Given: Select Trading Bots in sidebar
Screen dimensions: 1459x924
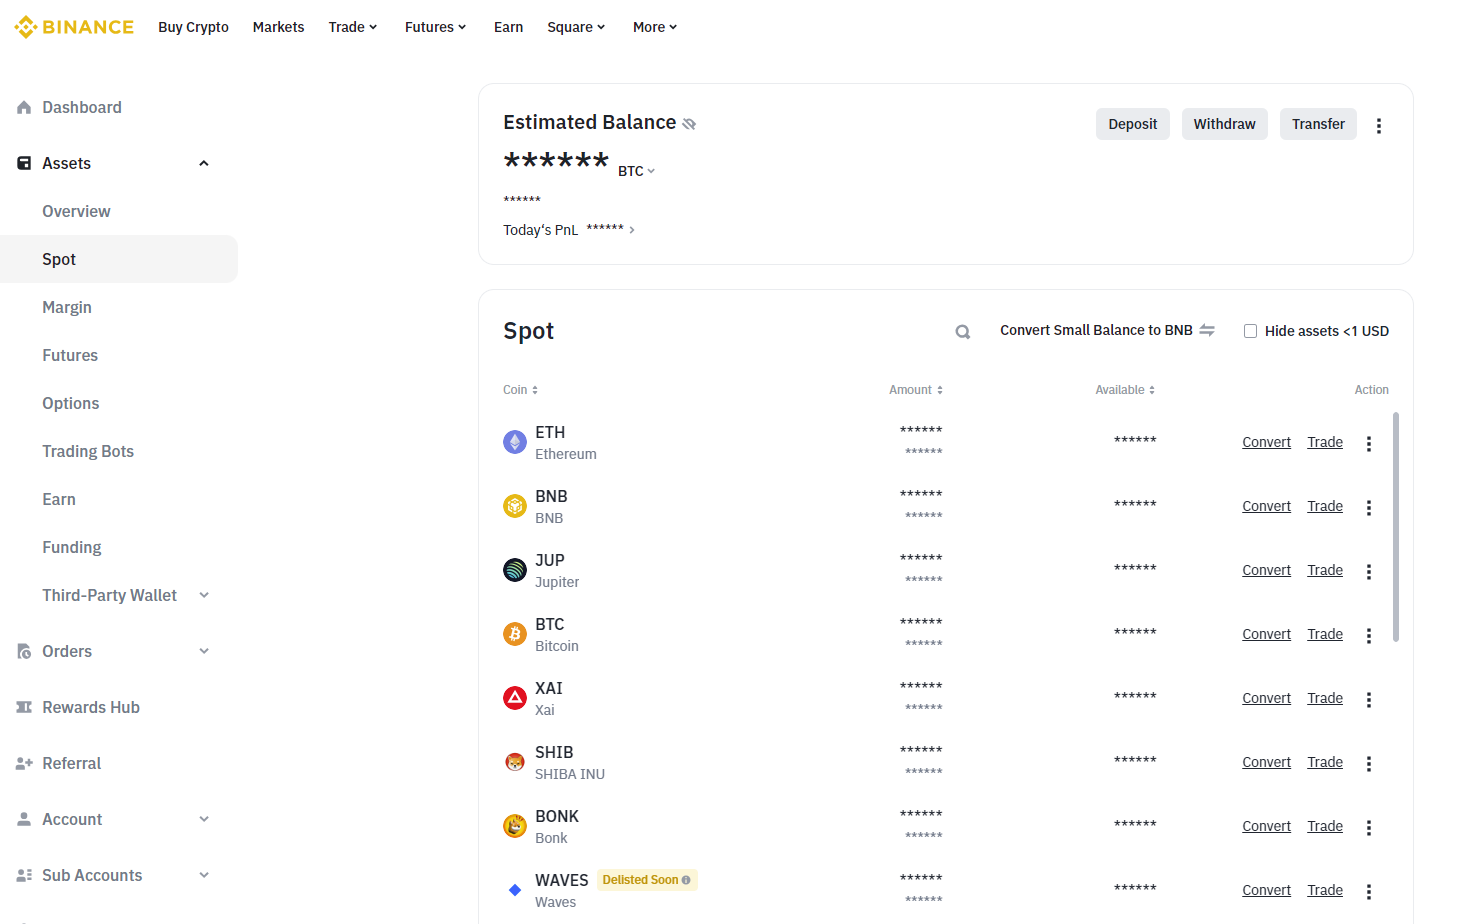Looking at the screenshot, I should 88,451.
